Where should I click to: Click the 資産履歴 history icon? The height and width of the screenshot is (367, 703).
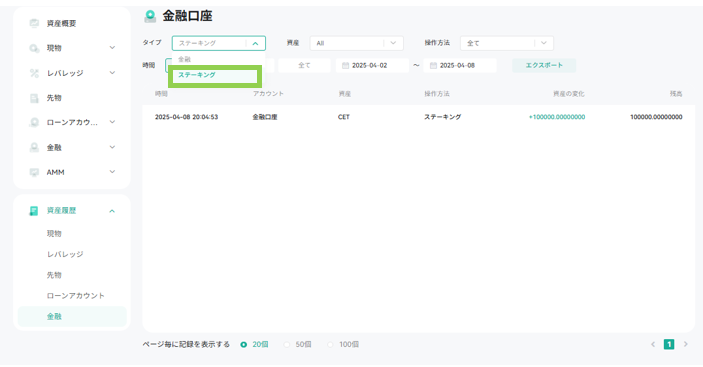[34, 211]
